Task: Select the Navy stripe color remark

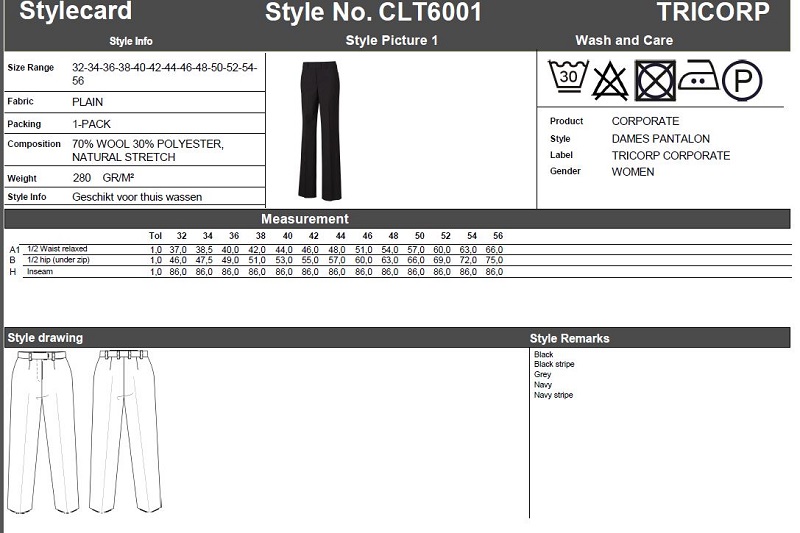Action: [553, 395]
